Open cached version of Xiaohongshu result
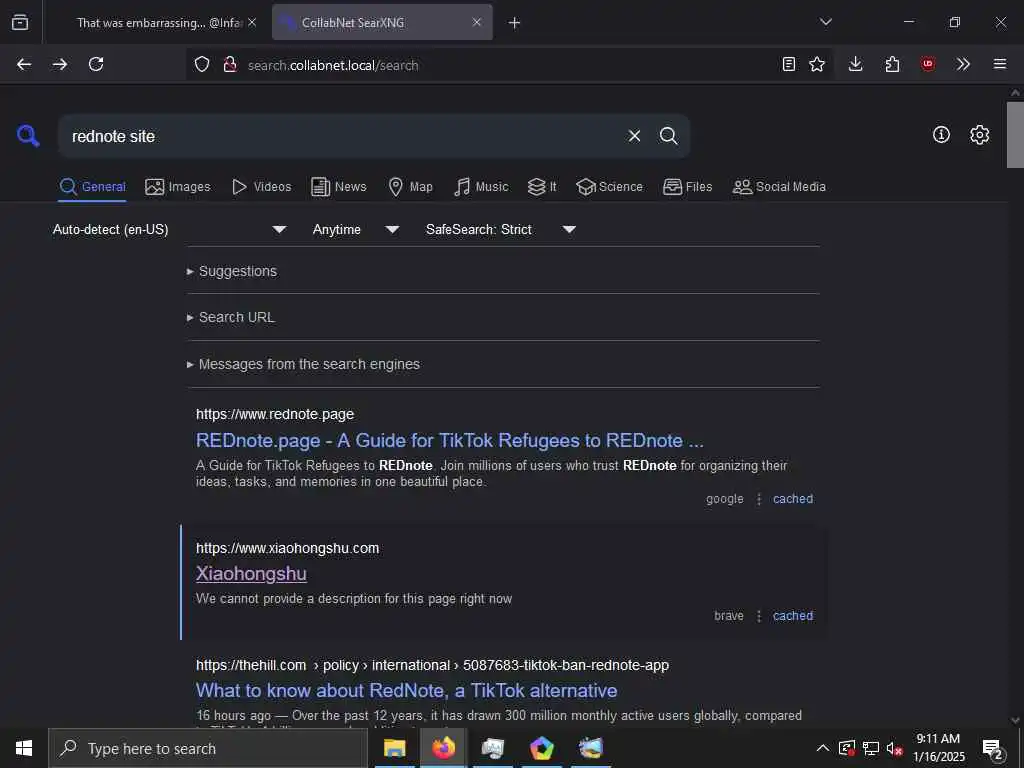Viewport: 1024px width, 768px height. click(793, 616)
